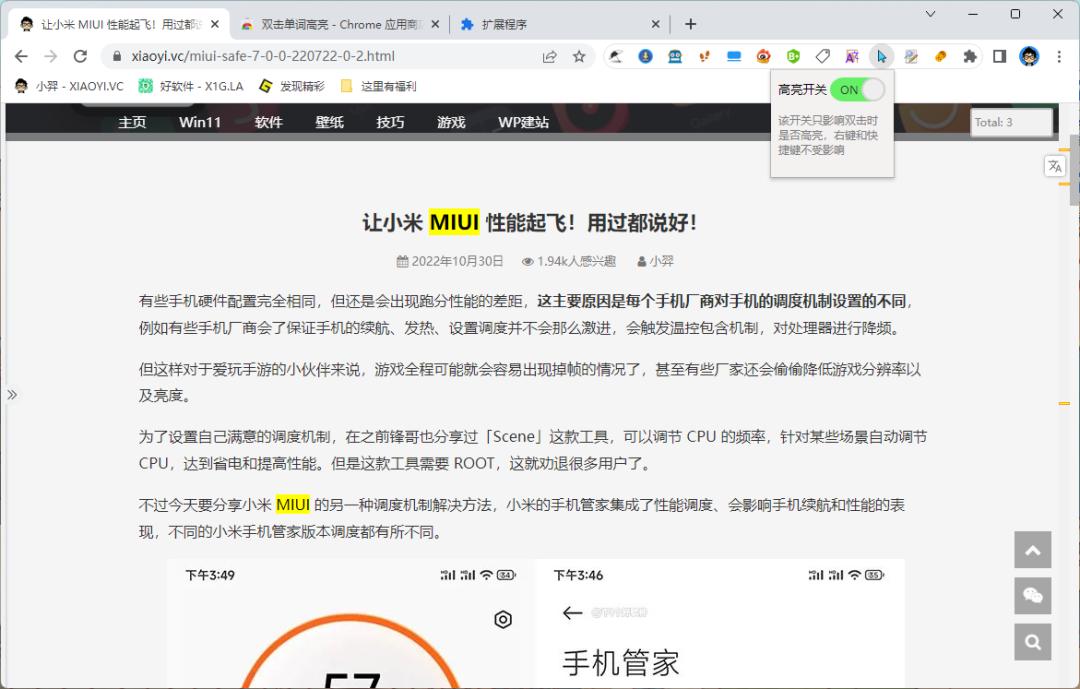Click the dark-mode split square icon
The width and height of the screenshot is (1080, 689).
click(1001, 57)
